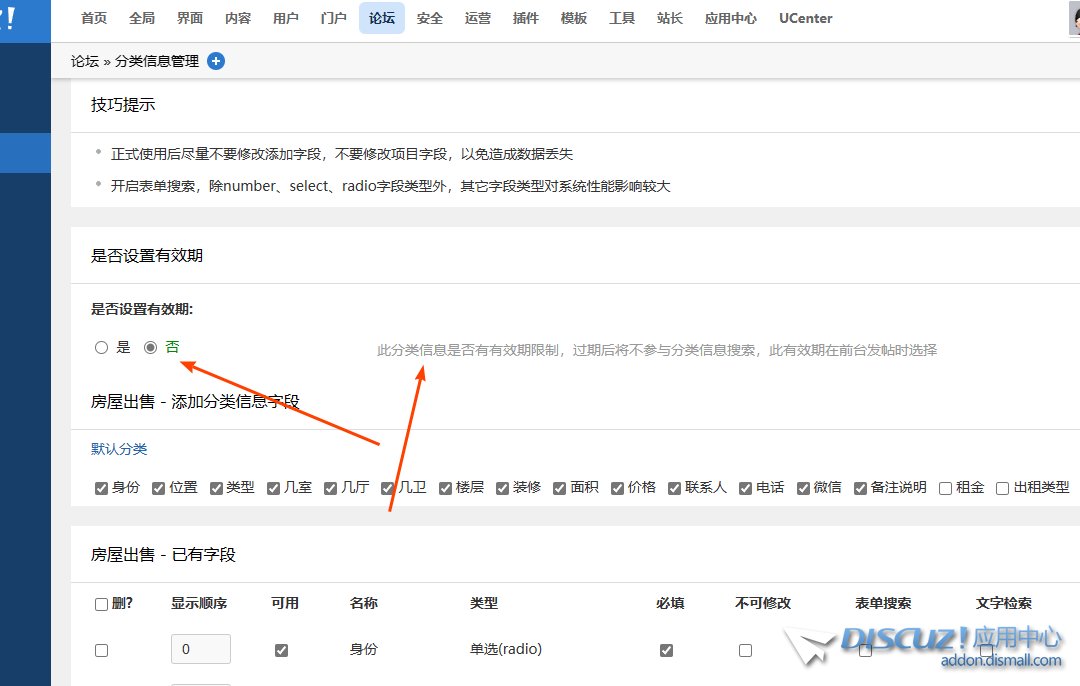Enable the 租金 checkbox
This screenshot has width=1080, height=686.
944,488
